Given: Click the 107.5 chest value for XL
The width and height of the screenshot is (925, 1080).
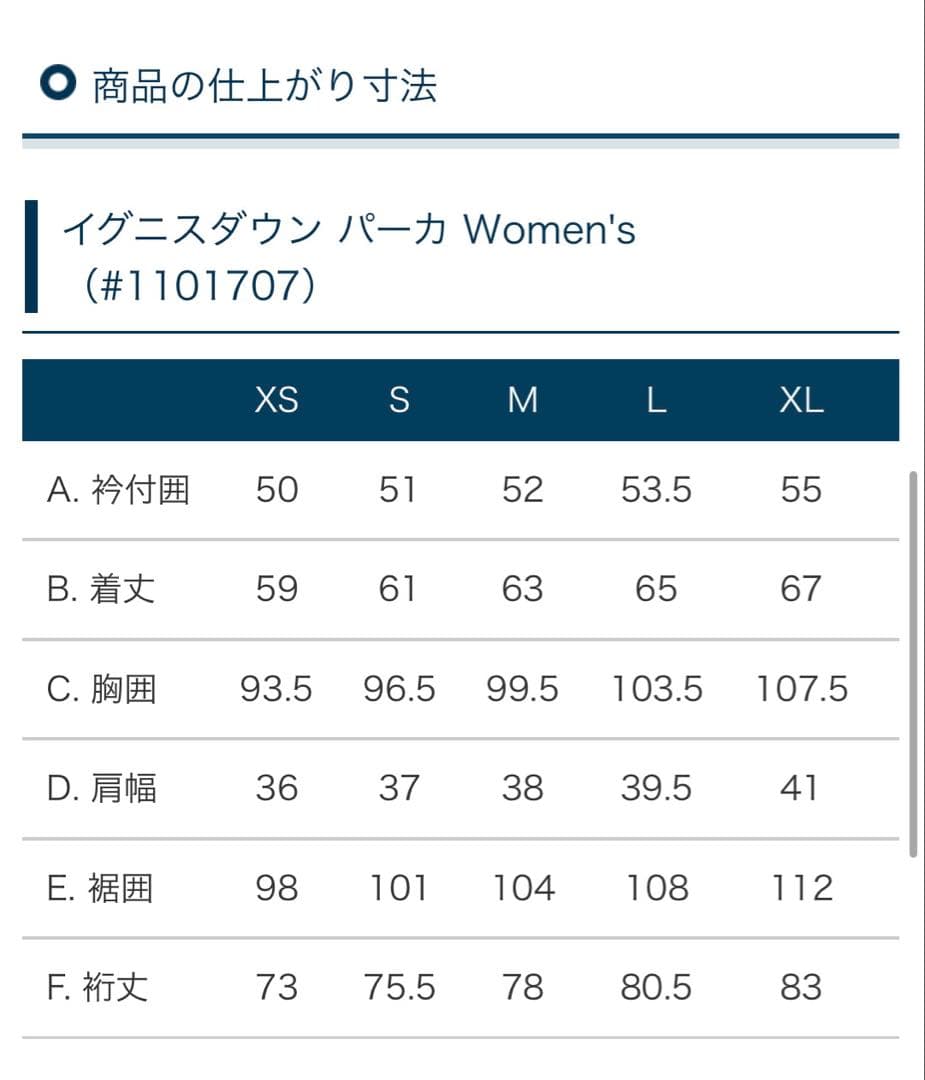Looking at the screenshot, I should click(x=801, y=689).
